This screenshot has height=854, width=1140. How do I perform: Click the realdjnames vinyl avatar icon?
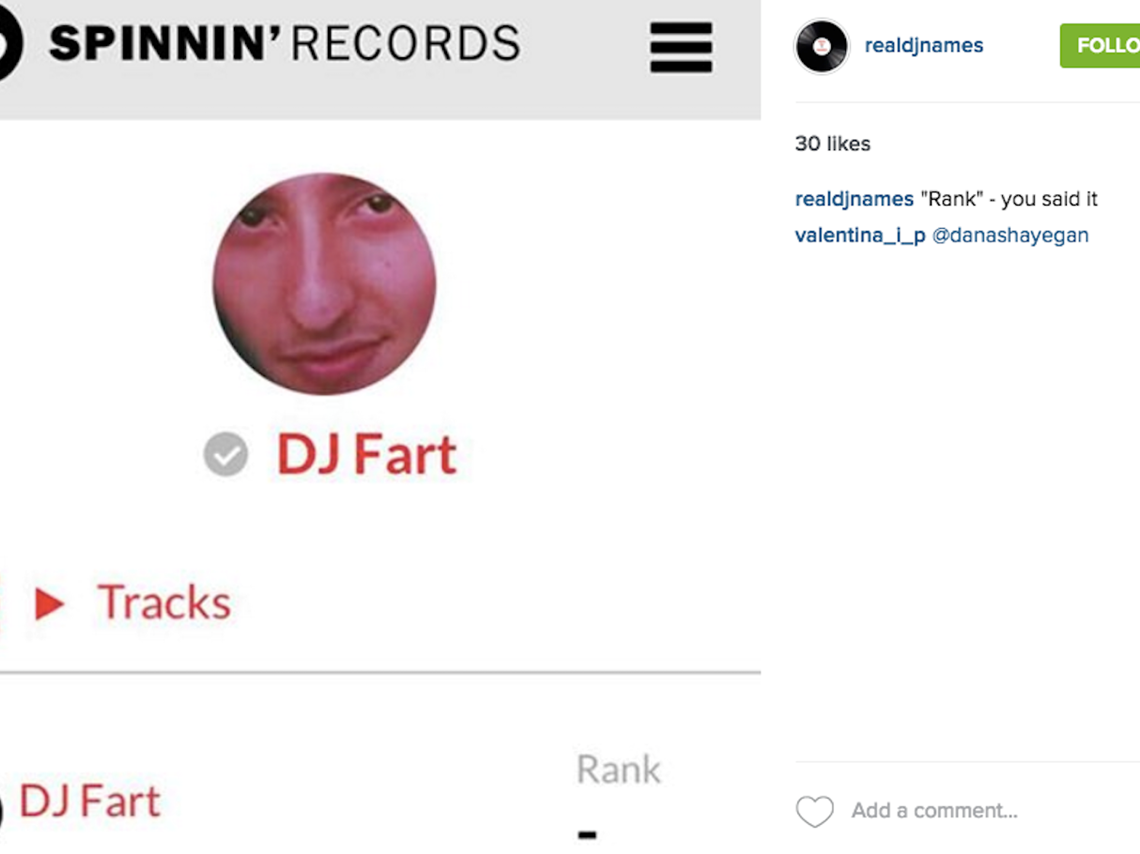(822, 47)
